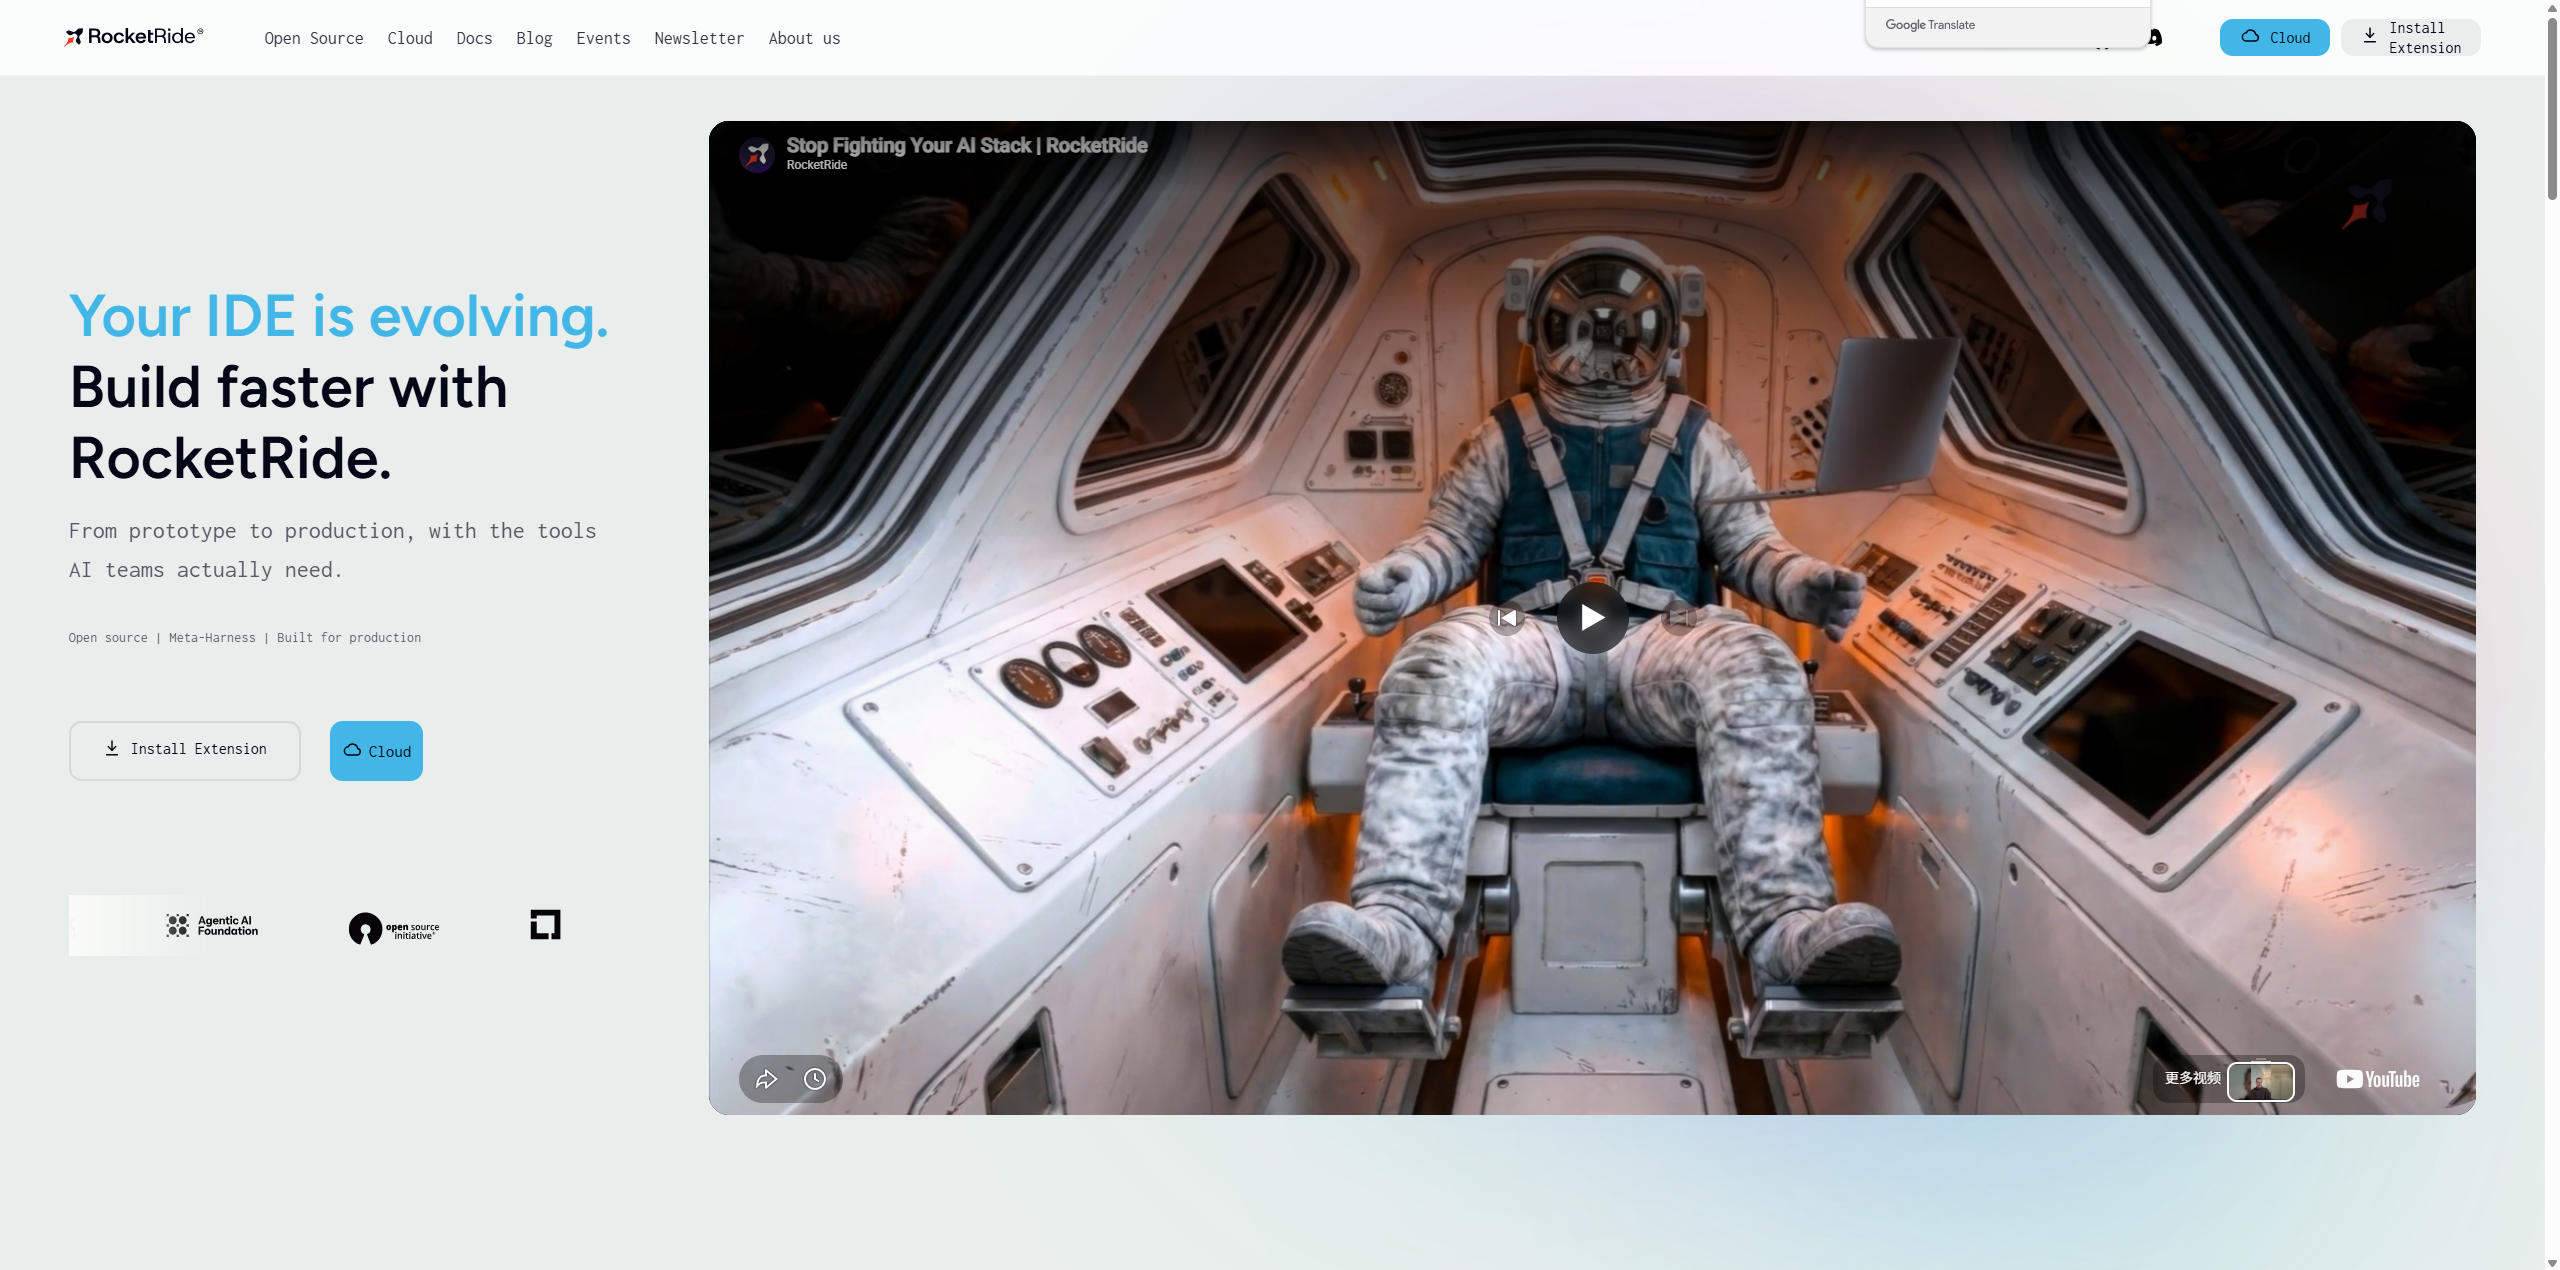The width and height of the screenshot is (2560, 1270).
Task: Skip to the previous video
Action: 1507,618
